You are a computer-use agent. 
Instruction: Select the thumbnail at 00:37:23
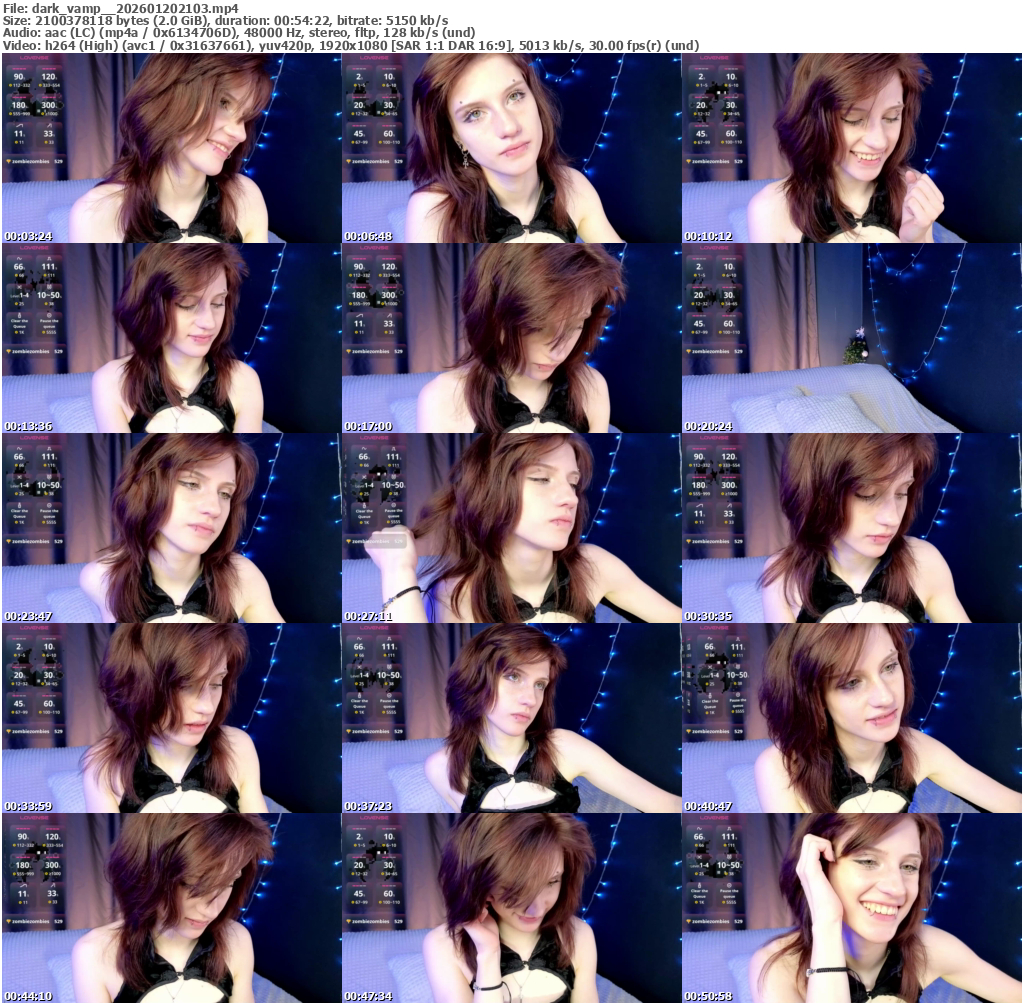[511, 718]
